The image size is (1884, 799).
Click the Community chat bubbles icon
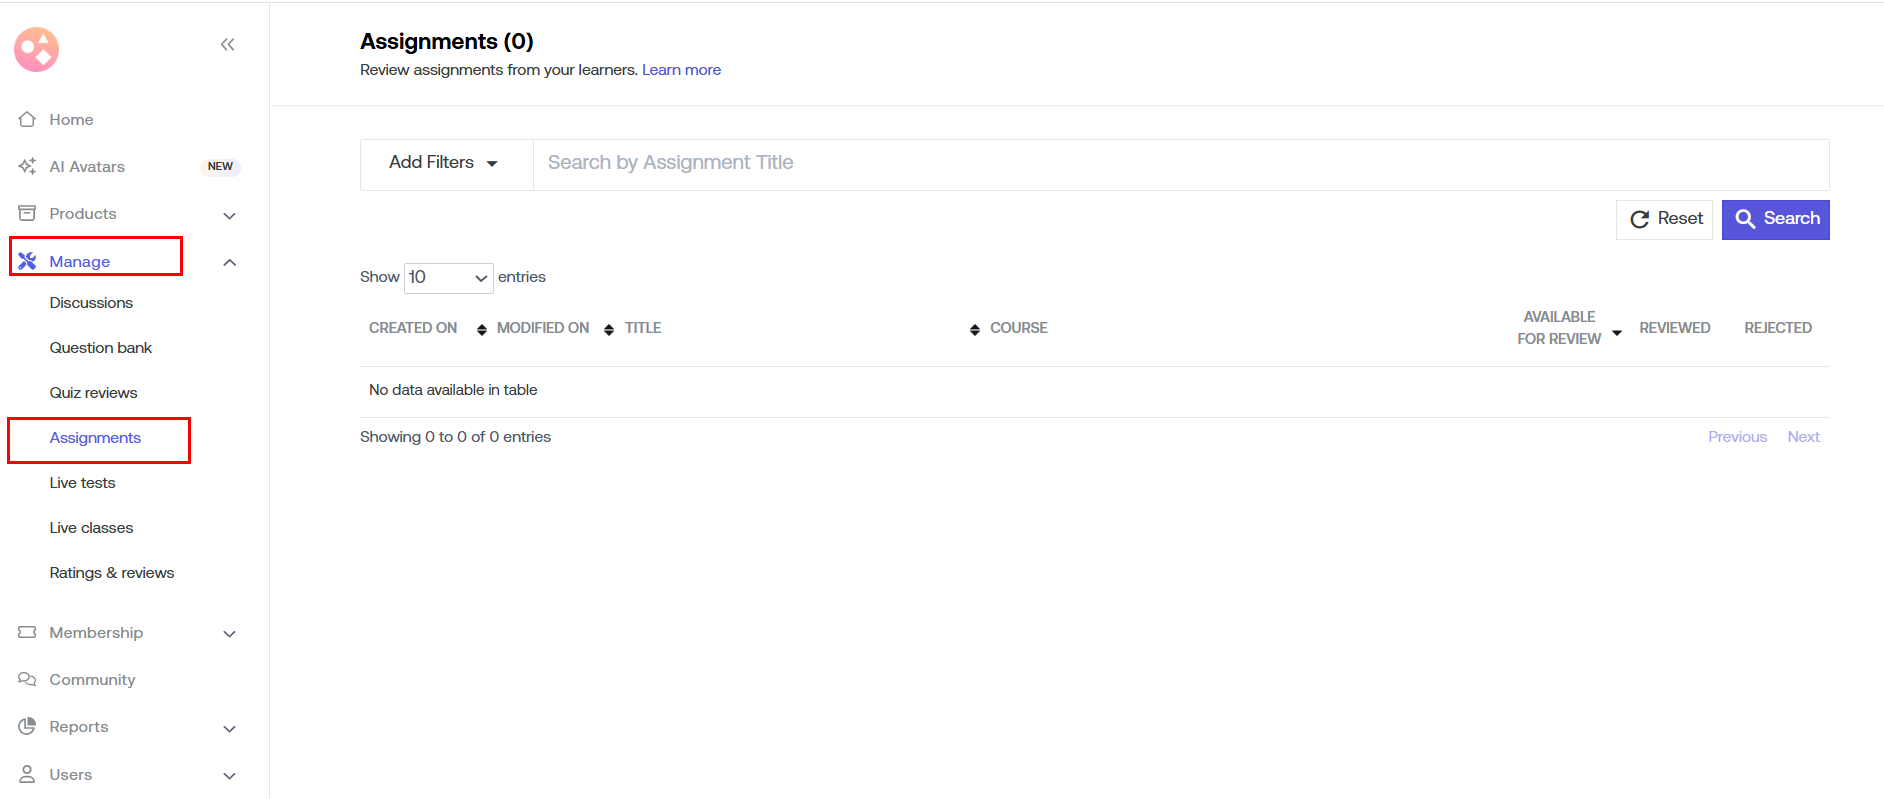pyautogui.click(x=27, y=679)
